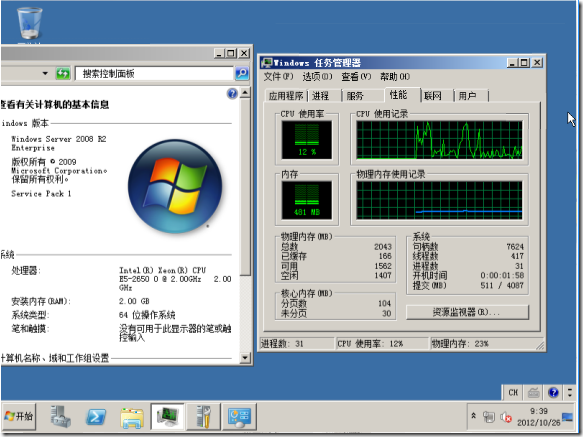The image size is (583, 437).
Task: Click the 2.00 GB installed memory value
Action: (x=134, y=301)
